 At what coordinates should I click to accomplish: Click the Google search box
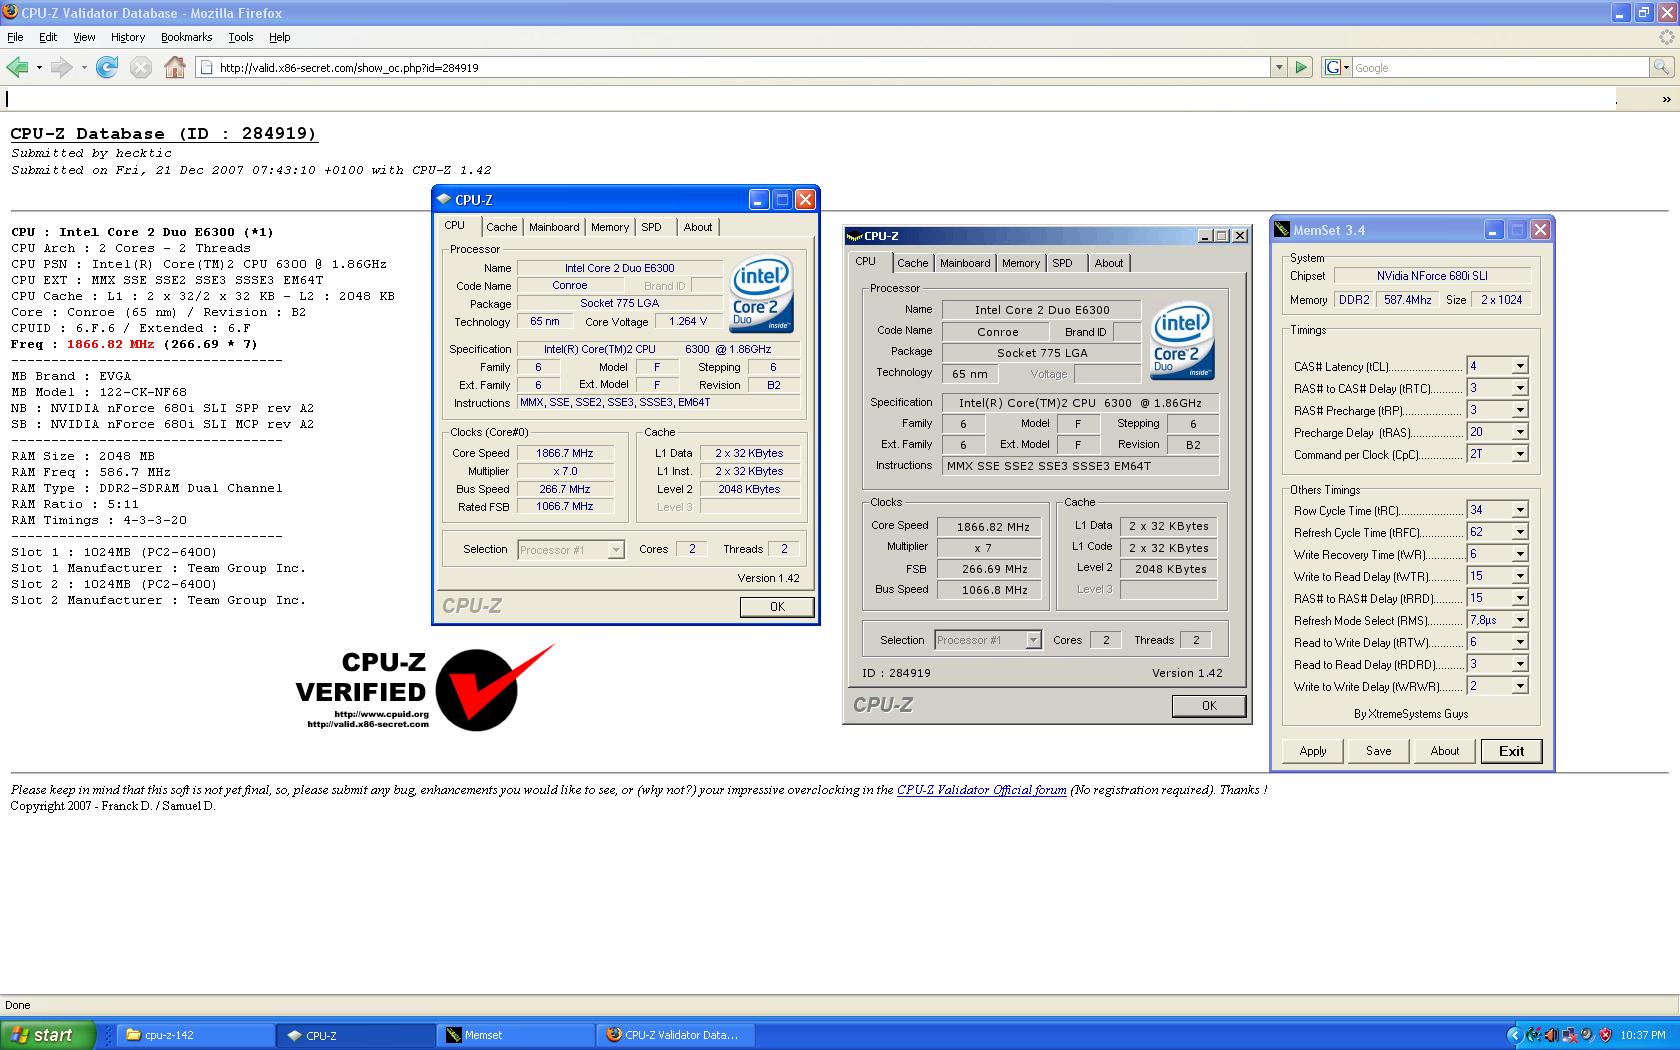(x=1500, y=67)
